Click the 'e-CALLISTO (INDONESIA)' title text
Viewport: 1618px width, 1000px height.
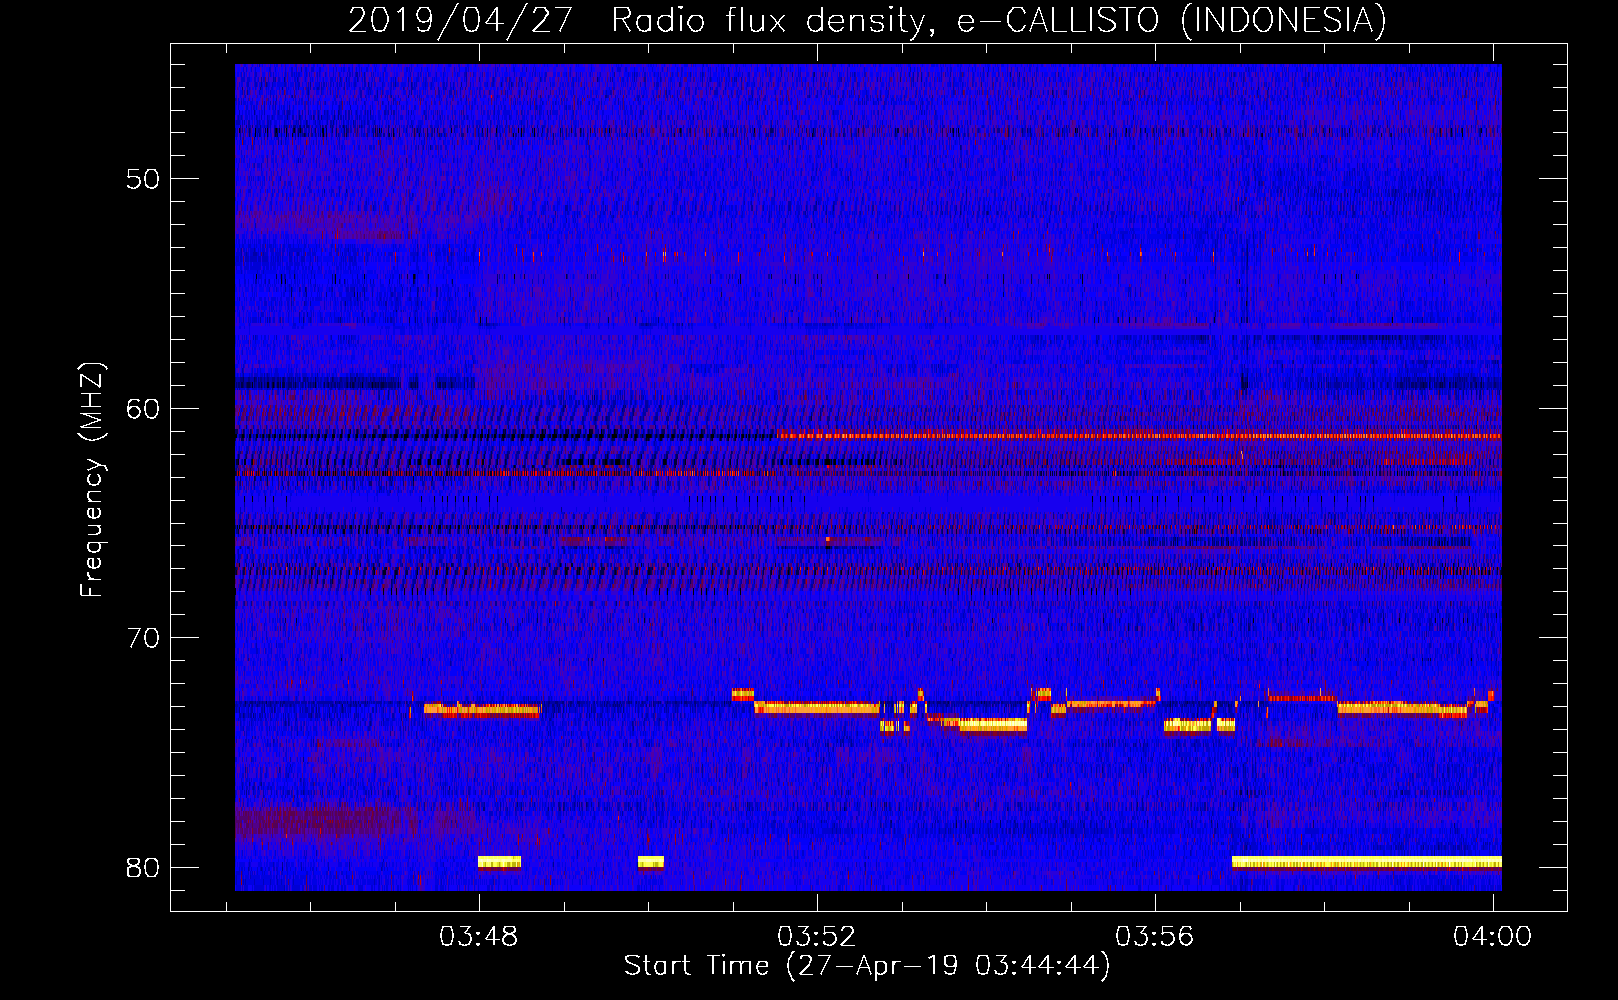1172,20
